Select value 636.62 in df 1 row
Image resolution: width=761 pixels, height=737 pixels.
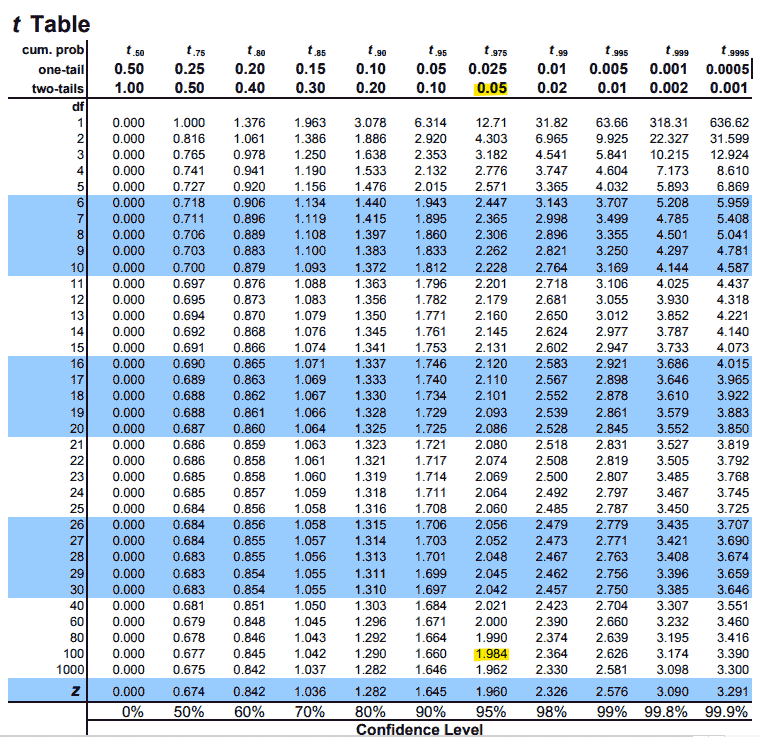pos(729,123)
